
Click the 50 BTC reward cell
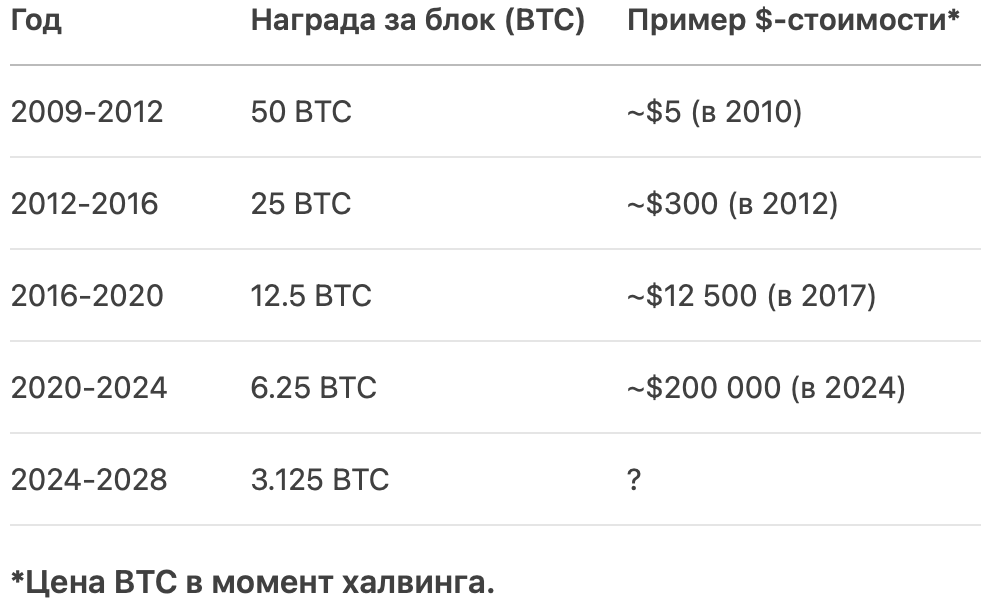tap(301, 112)
